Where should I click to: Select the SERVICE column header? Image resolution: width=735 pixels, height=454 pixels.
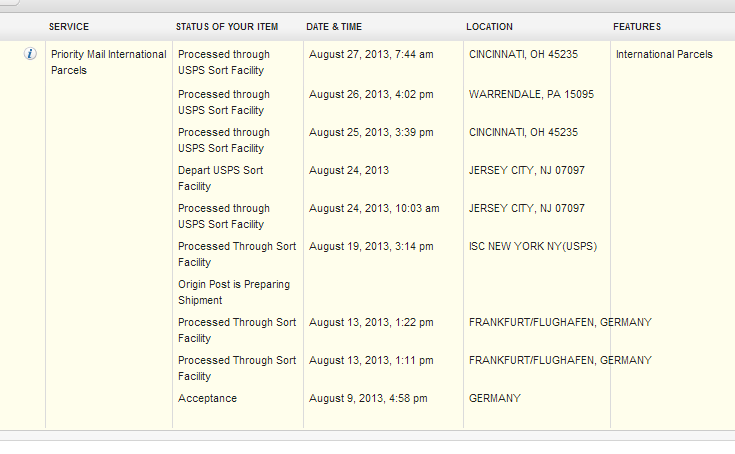[x=69, y=27]
